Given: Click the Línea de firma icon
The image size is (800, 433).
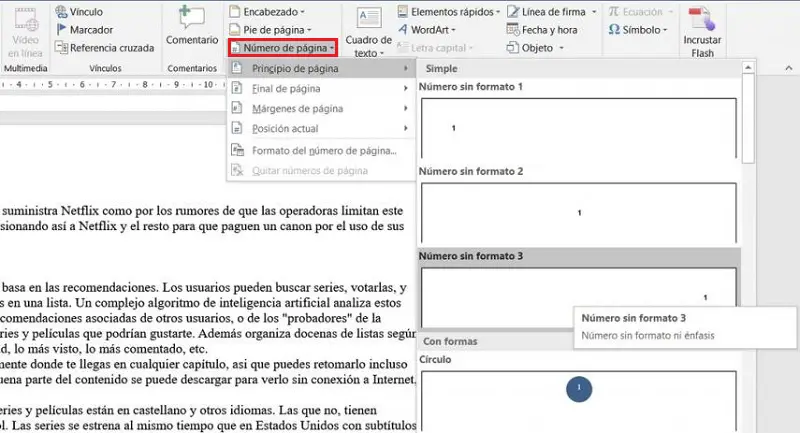Looking at the screenshot, I should [513, 11].
